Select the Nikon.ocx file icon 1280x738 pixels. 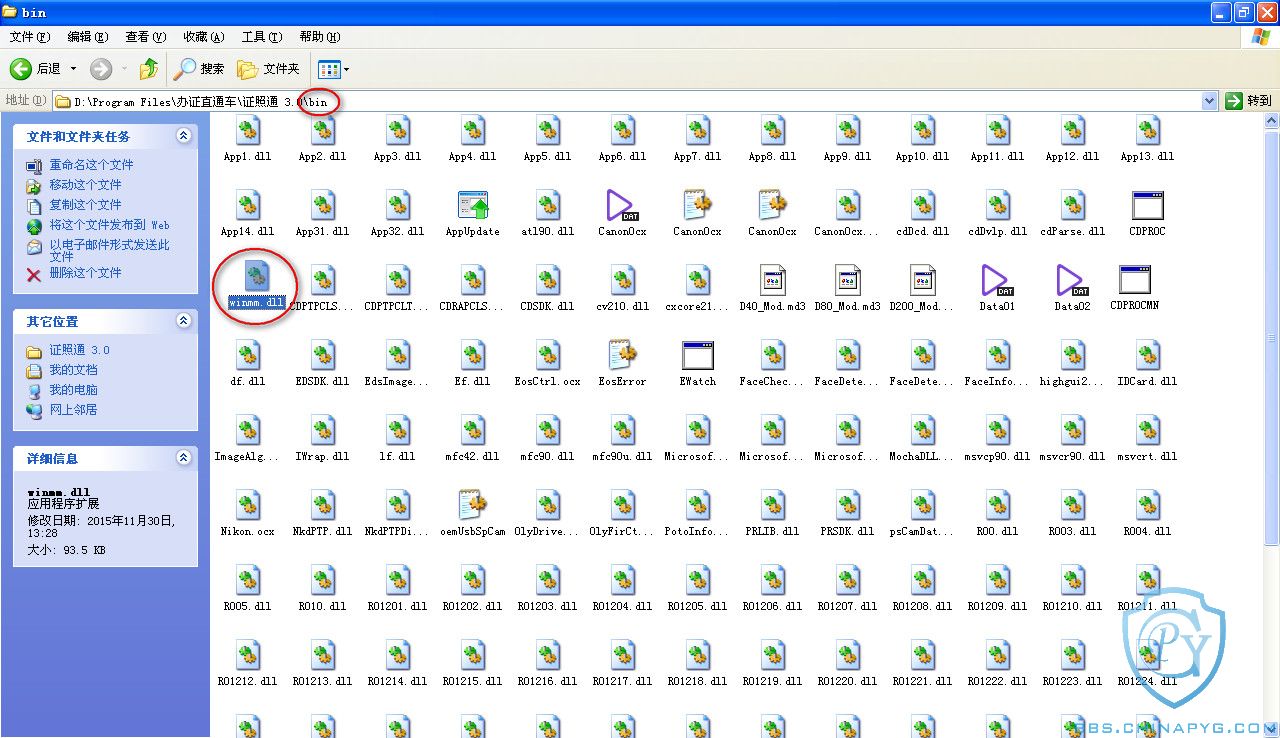[248, 505]
